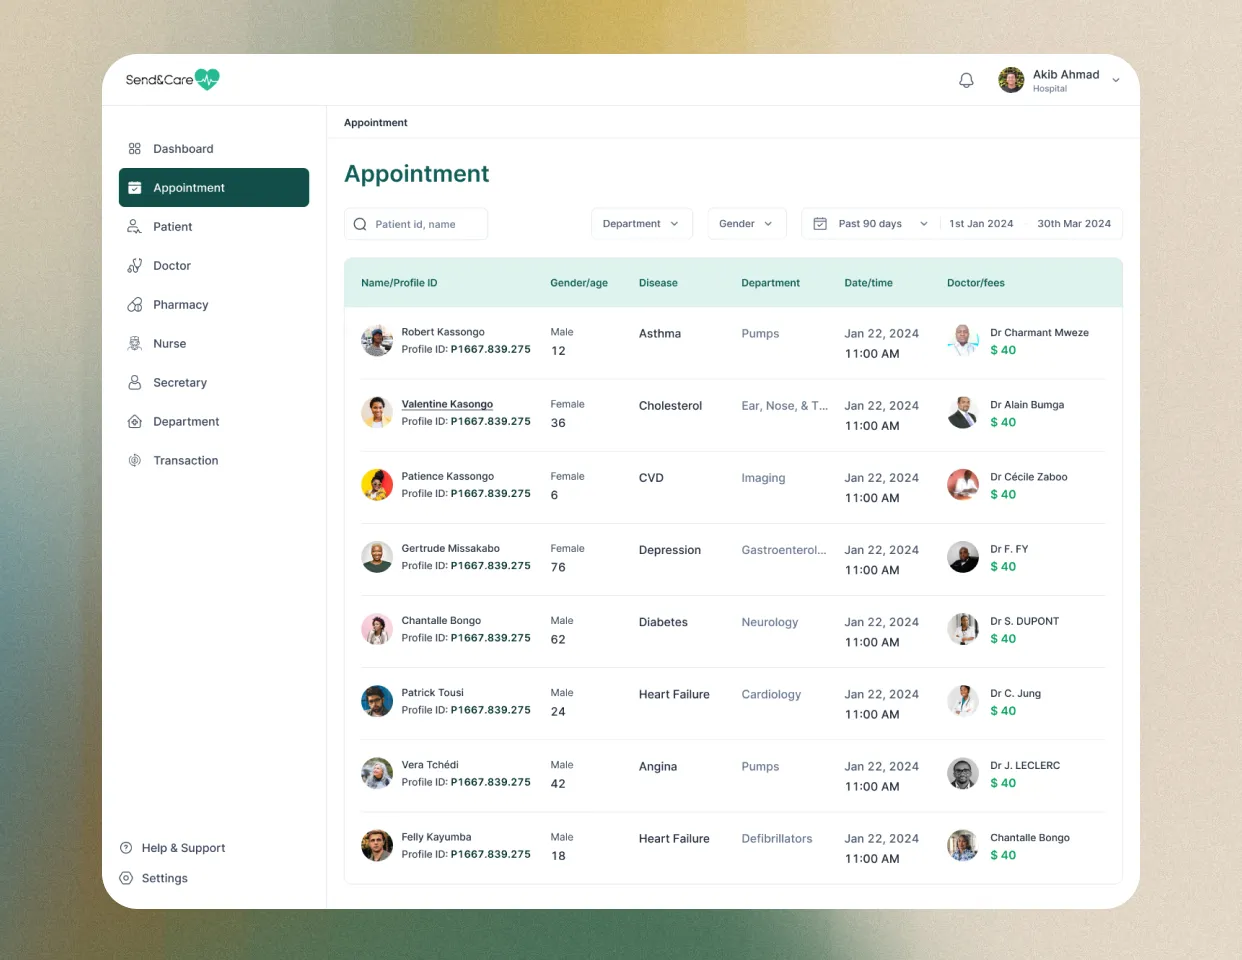Open the Nurse section
1242x960 pixels.
coord(214,344)
